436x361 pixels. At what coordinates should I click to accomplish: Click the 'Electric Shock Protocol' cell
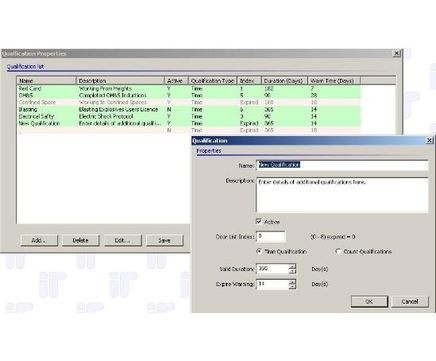click(x=106, y=116)
